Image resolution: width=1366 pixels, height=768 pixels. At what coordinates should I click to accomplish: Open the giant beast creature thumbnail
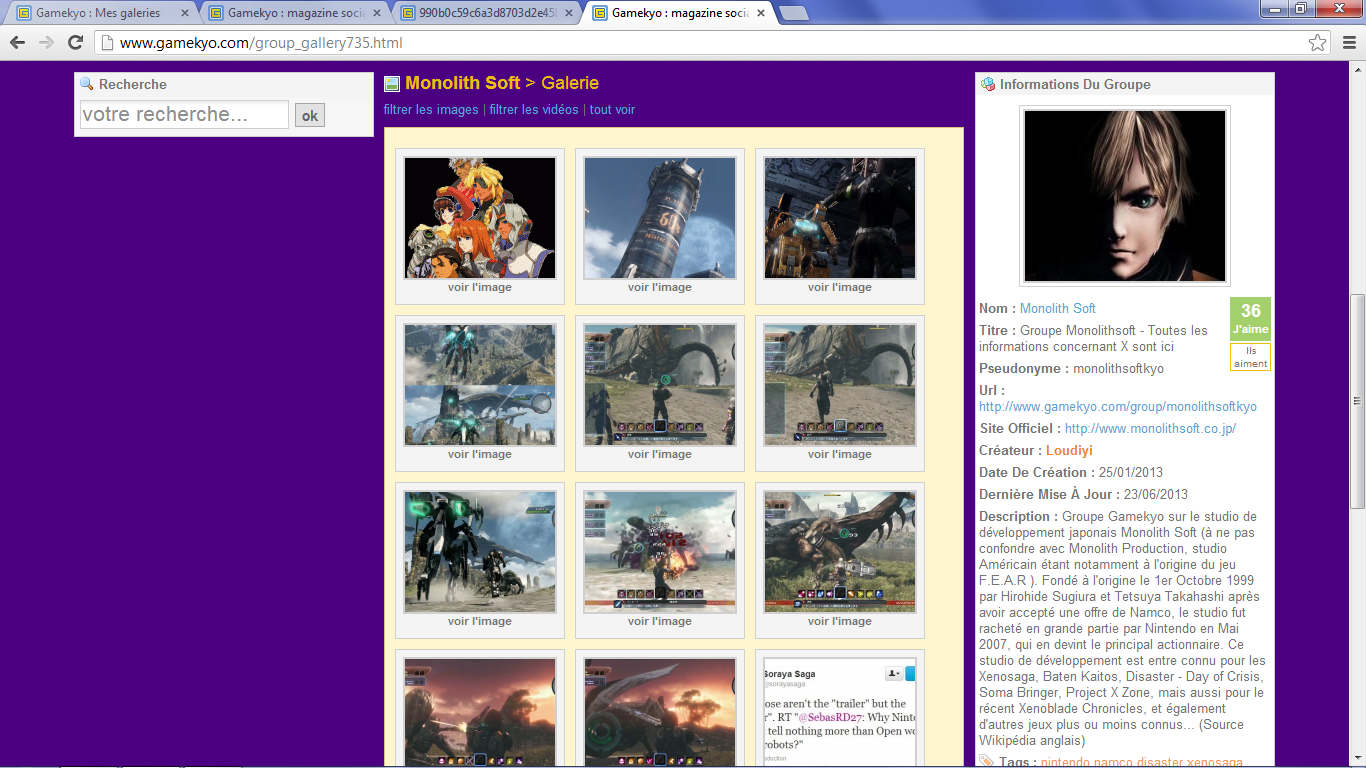(840, 552)
